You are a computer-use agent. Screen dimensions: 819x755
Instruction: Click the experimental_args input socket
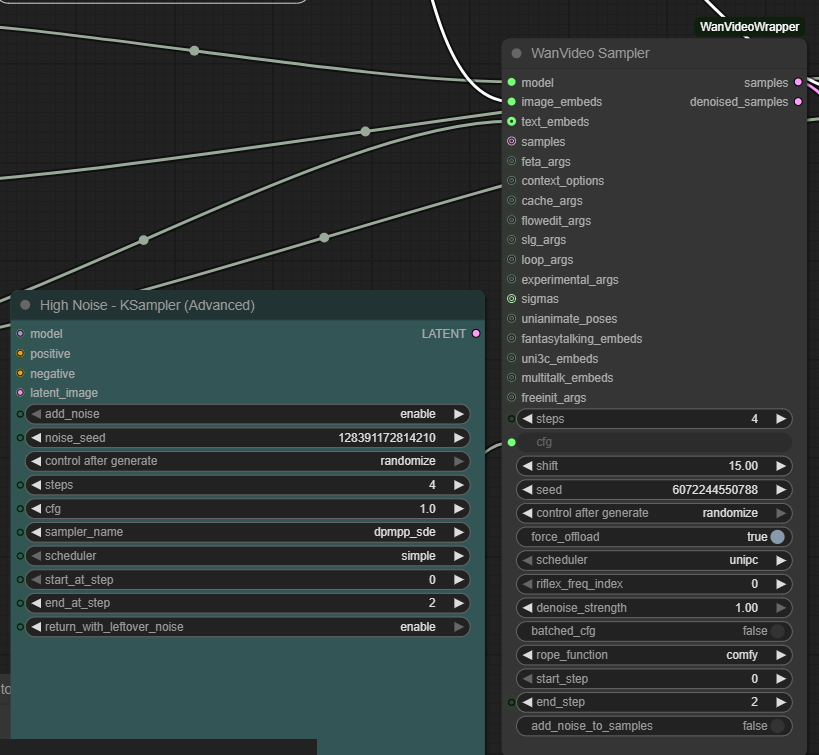tap(511, 279)
